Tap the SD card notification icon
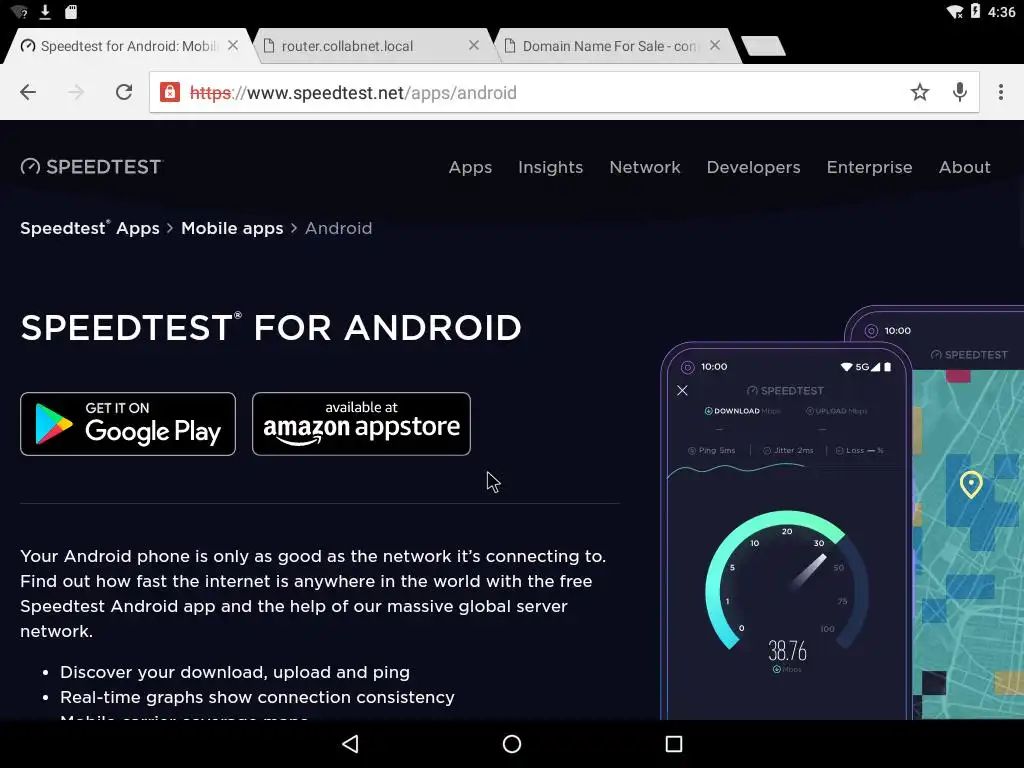The width and height of the screenshot is (1024, 768). click(x=71, y=12)
